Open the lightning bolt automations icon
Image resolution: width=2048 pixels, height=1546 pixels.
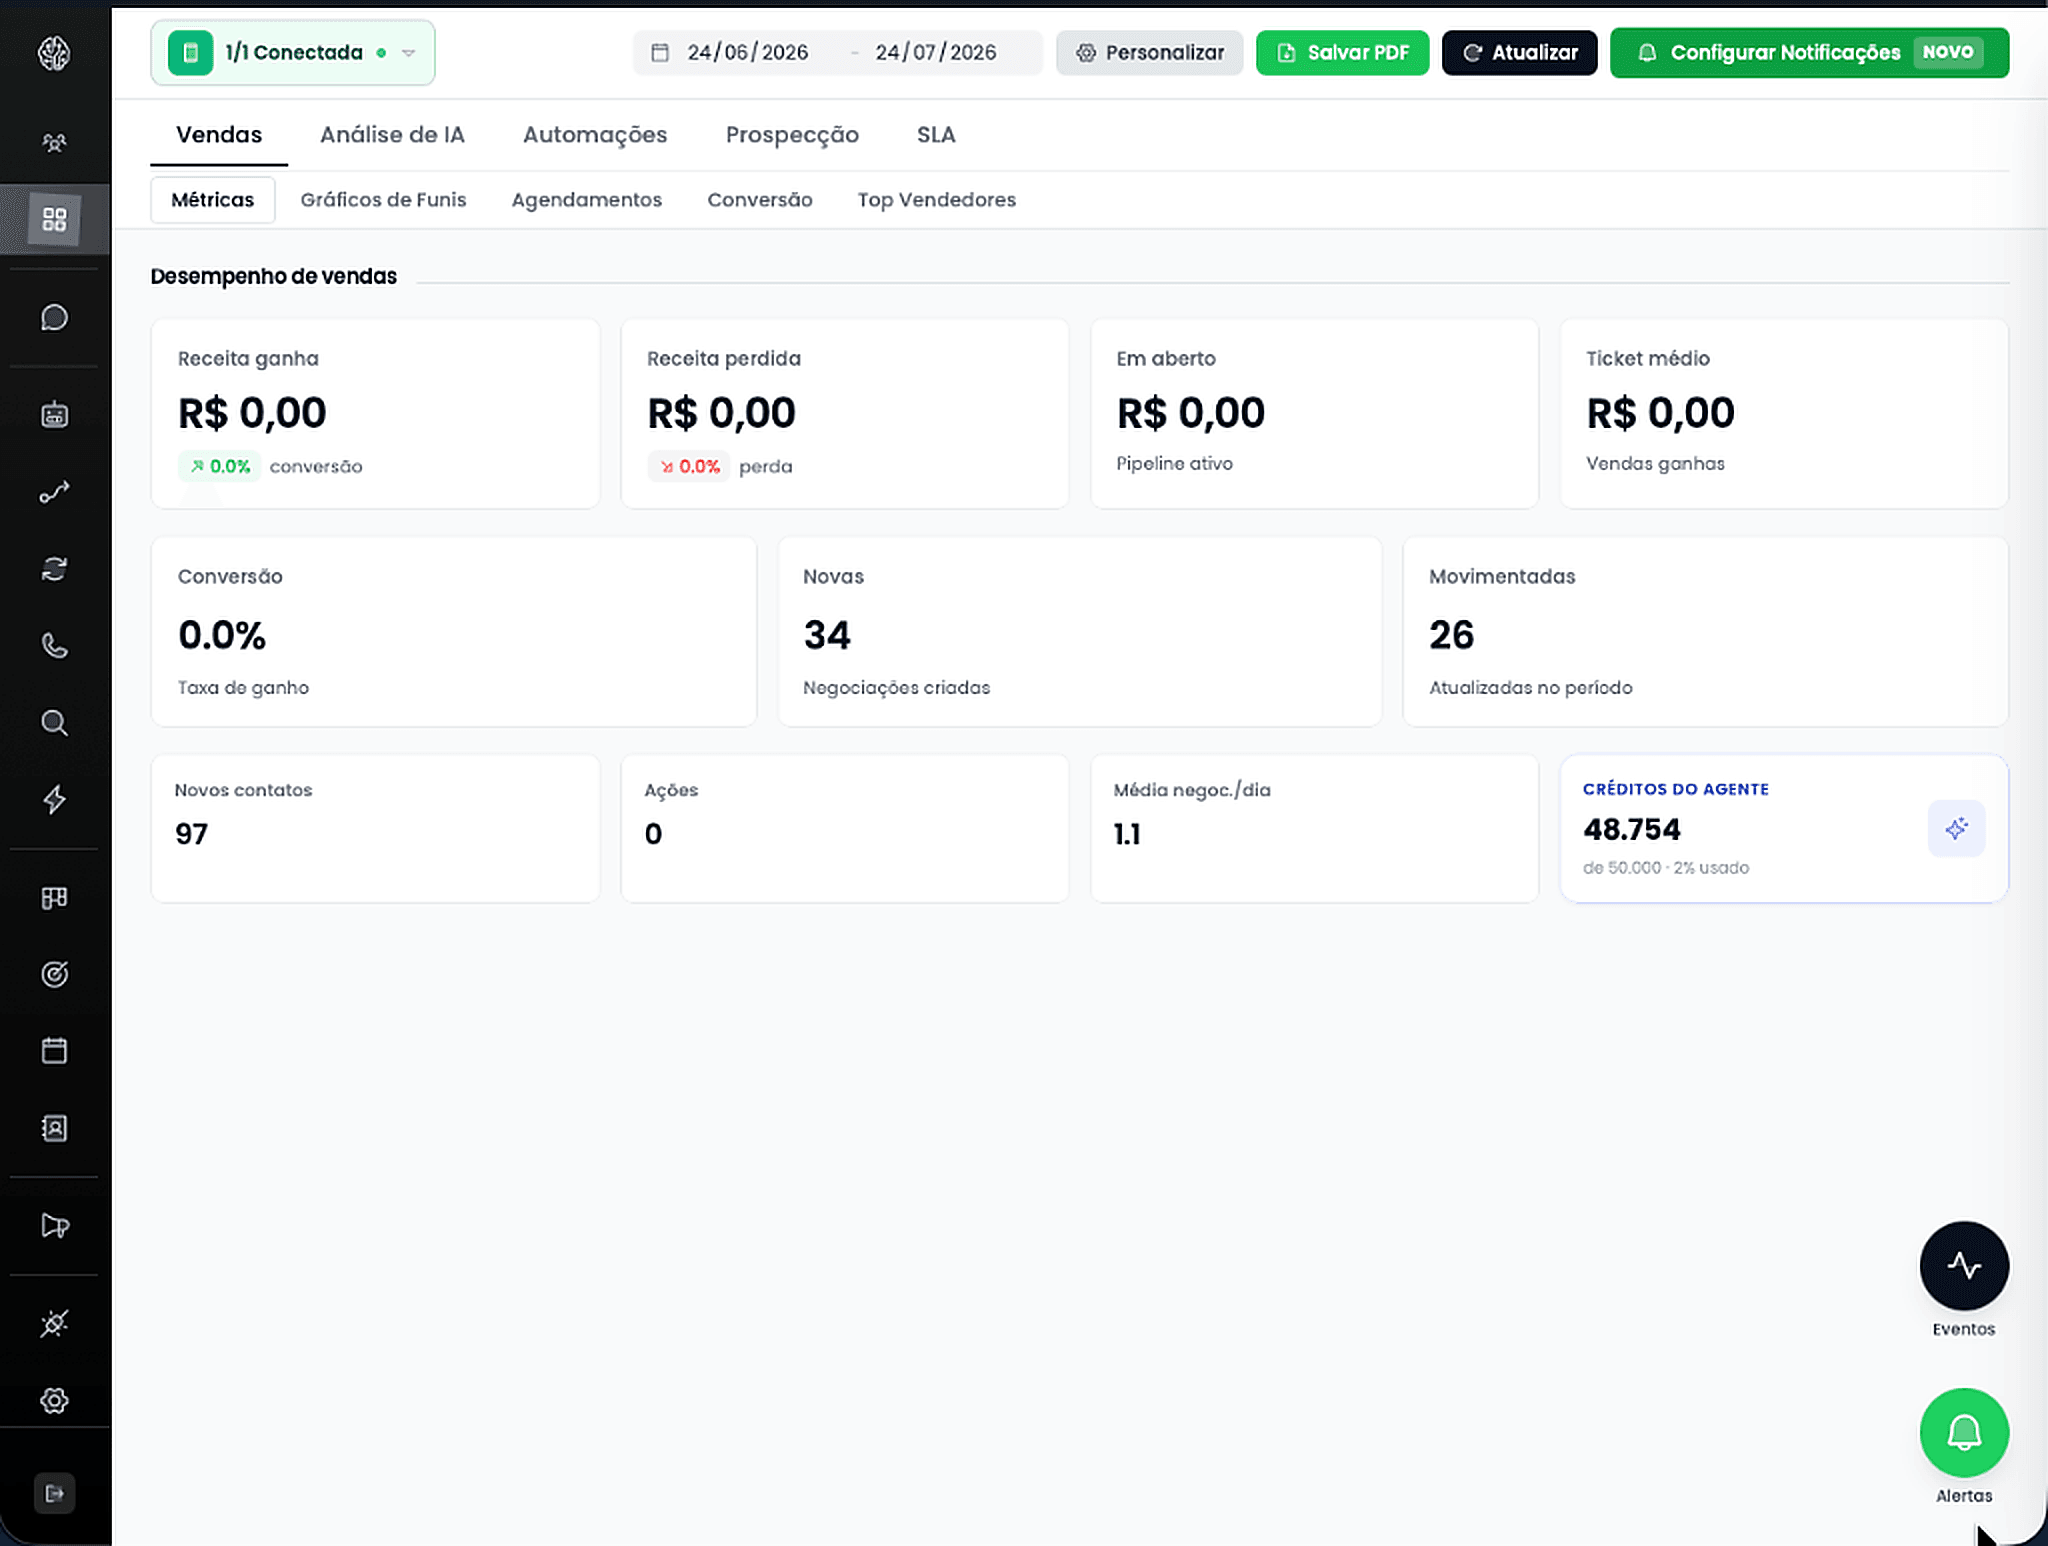pyautogui.click(x=54, y=799)
